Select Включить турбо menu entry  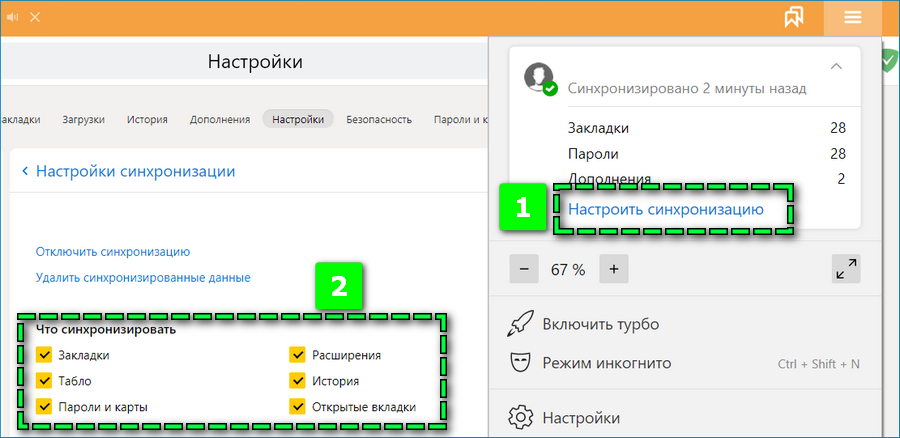(600, 324)
